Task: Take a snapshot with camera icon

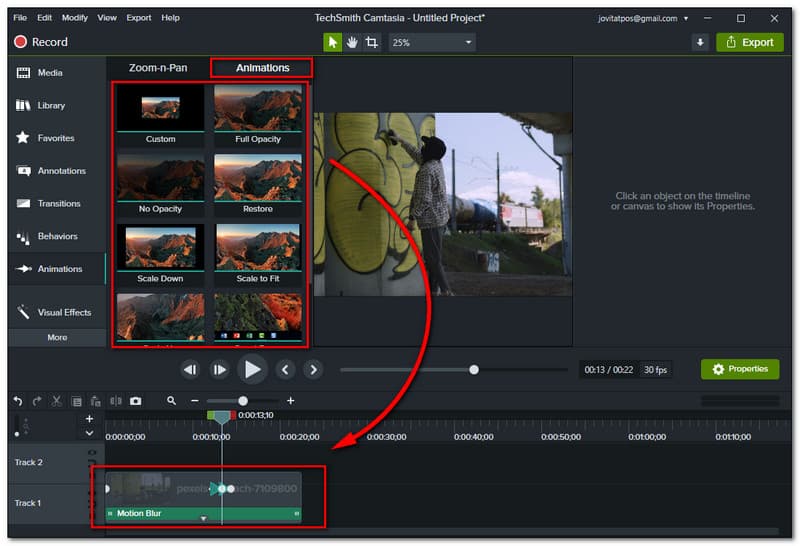Action: coord(135,401)
